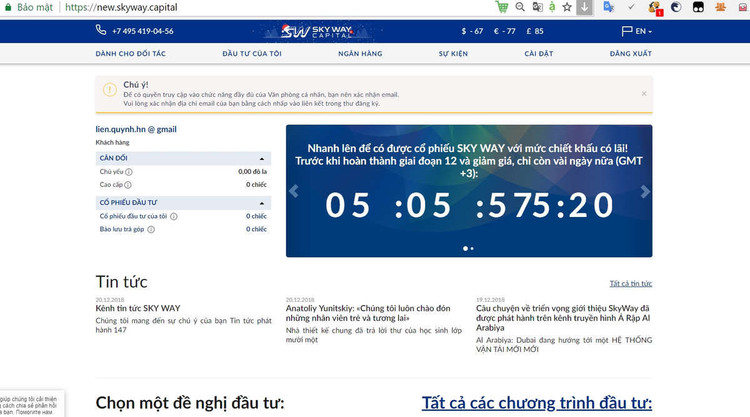Click the phone icon beside +7 495 number
Viewport: 750px width, 417px height.
point(101,30)
